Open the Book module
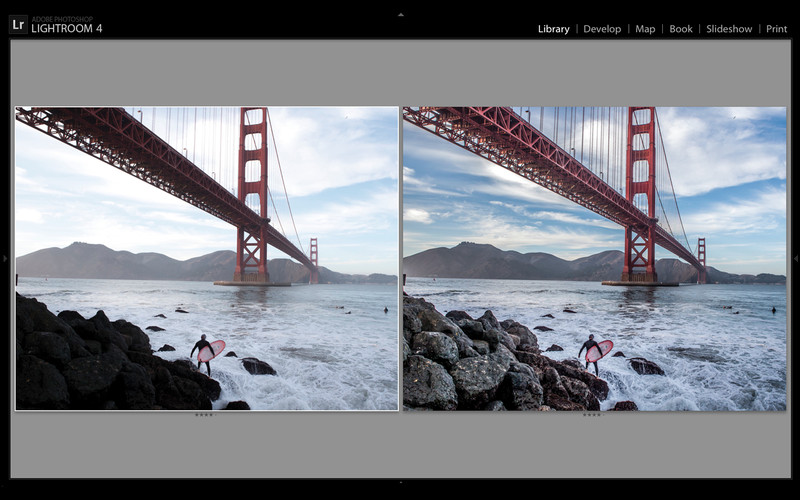The image size is (800, 500). pos(681,29)
